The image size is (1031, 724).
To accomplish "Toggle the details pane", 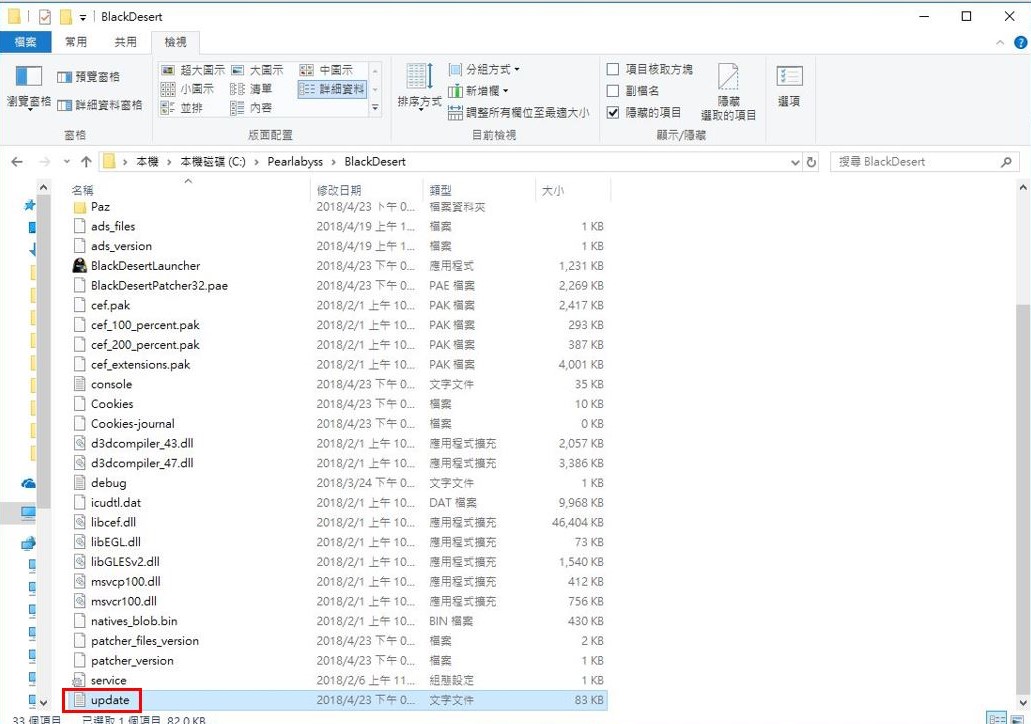I will point(99,105).
